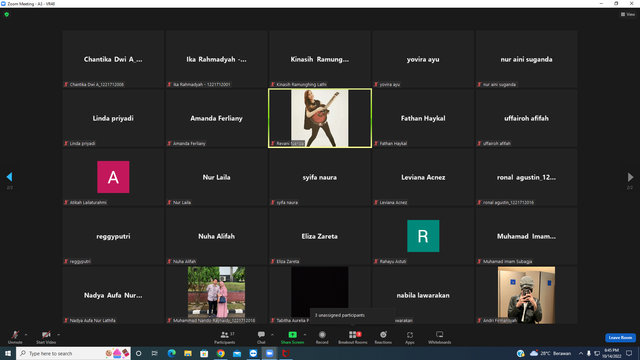Select the Chantika Dwi A tile
640x360 pixels.
tap(113, 59)
